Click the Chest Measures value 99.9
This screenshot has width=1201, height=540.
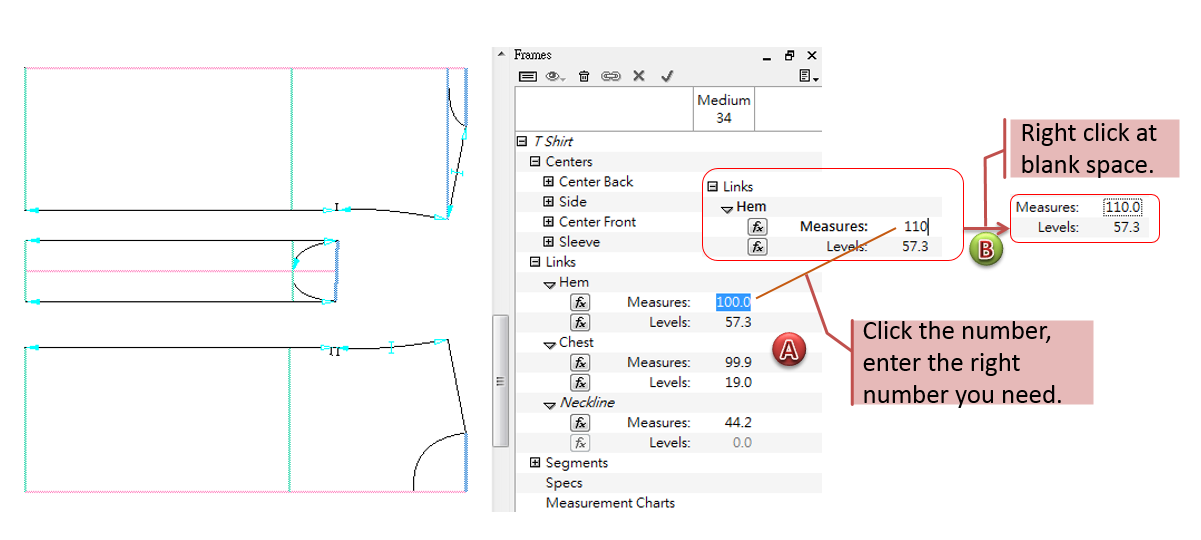point(737,362)
